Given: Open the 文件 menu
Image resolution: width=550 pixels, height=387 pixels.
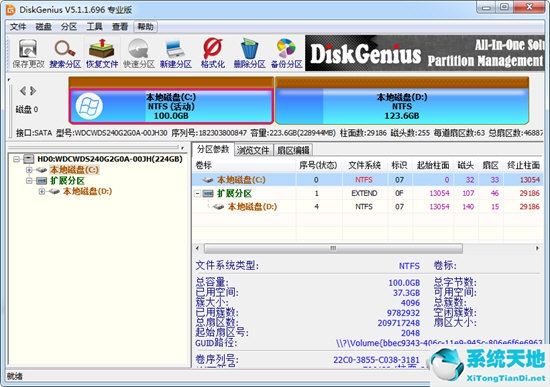Looking at the screenshot, I should 18,27.
